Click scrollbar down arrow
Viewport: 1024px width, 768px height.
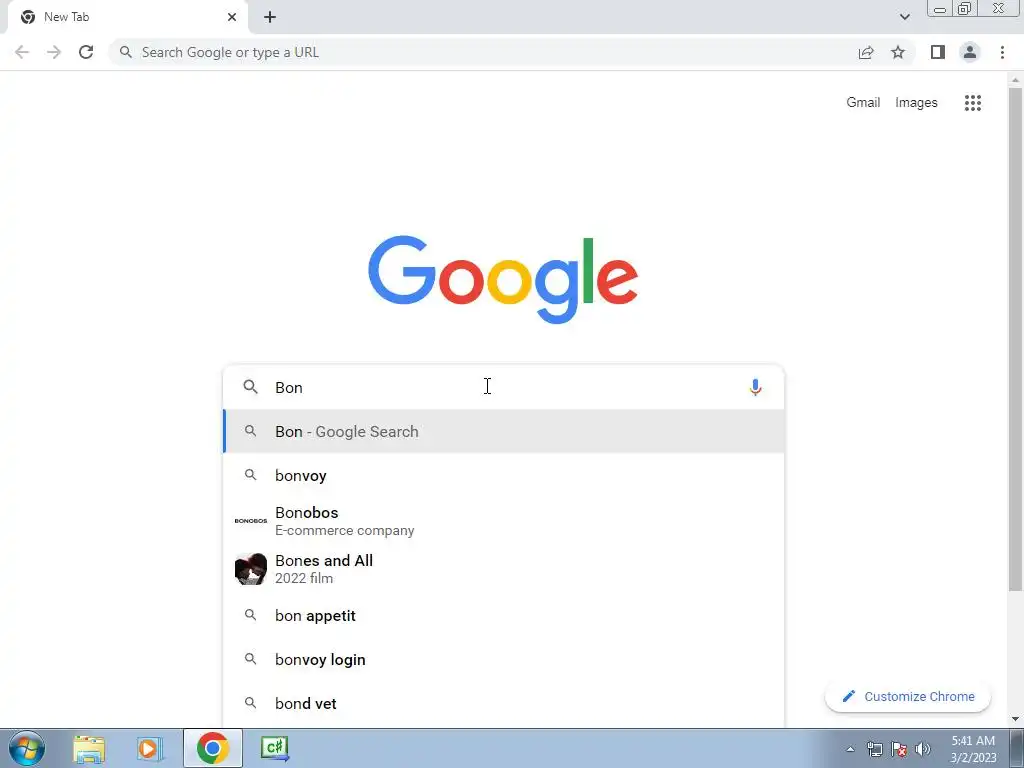click(1015, 719)
